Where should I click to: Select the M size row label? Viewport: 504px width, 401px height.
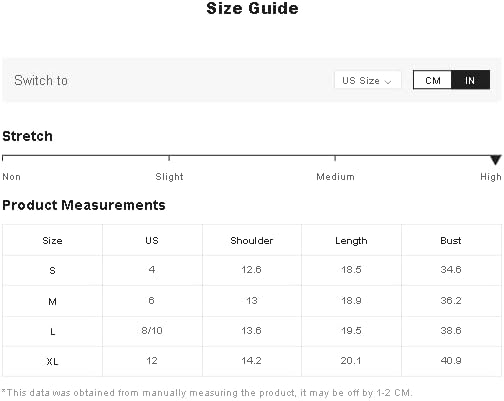click(52, 302)
